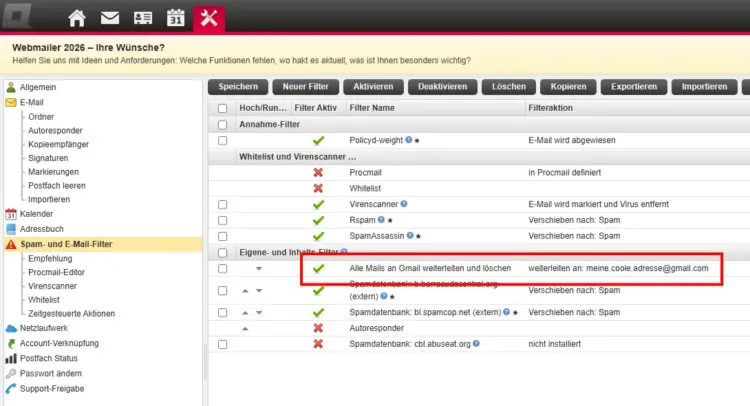Click the webmailer logo icon
750x406 pixels.
(x=17, y=15)
